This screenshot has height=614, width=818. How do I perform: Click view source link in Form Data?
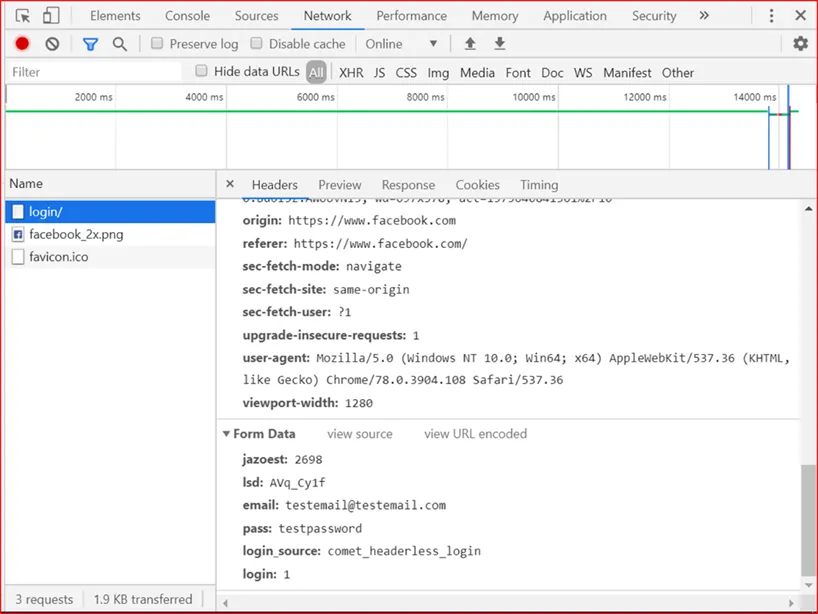pyautogui.click(x=359, y=434)
